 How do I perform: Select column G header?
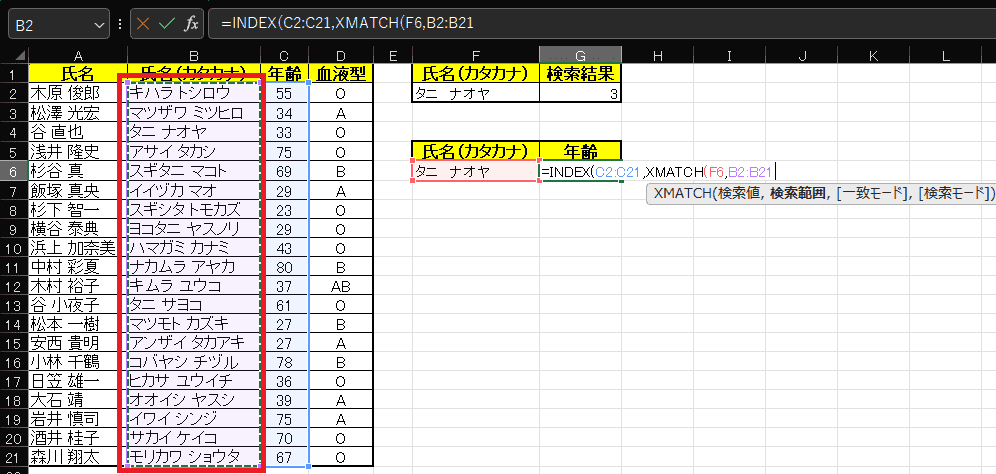tap(580, 54)
